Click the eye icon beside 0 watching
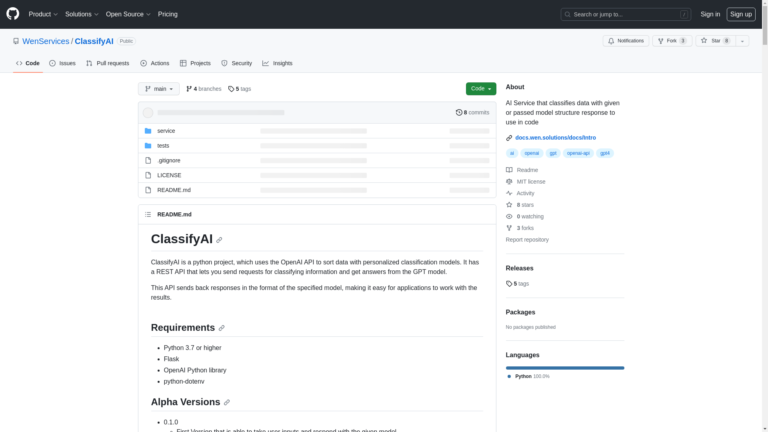768x432 pixels. 509,216
